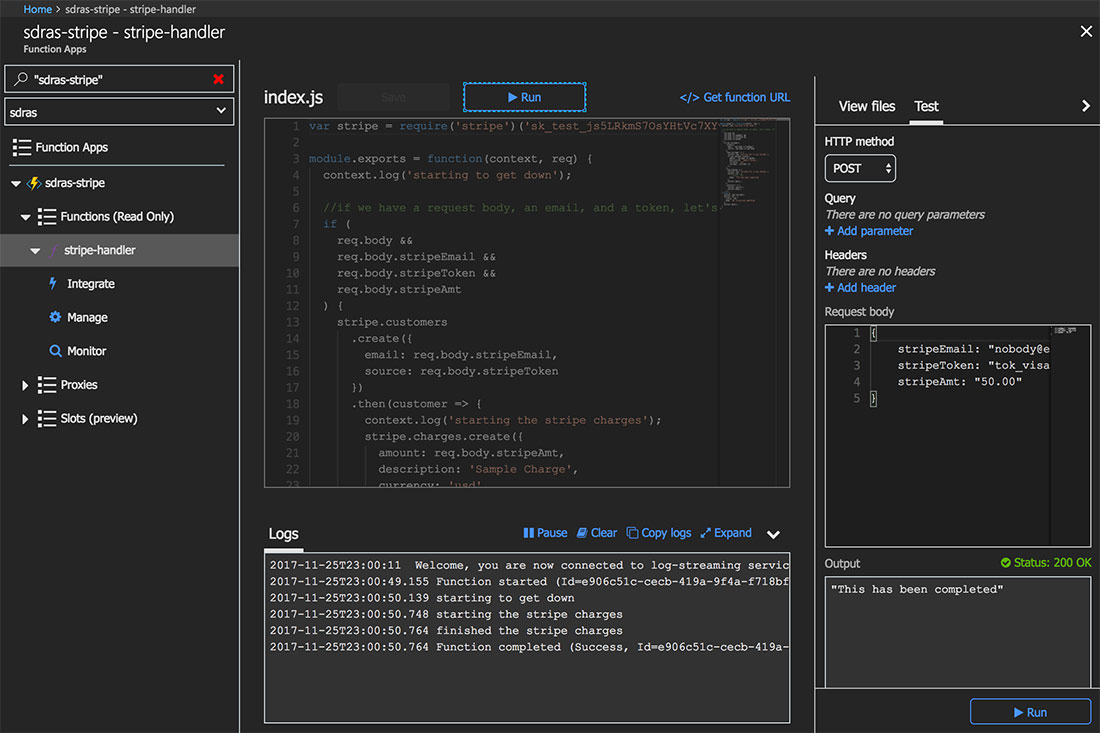The width and height of the screenshot is (1100, 733).
Task: Open the Manage section
Action: point(87,318)
